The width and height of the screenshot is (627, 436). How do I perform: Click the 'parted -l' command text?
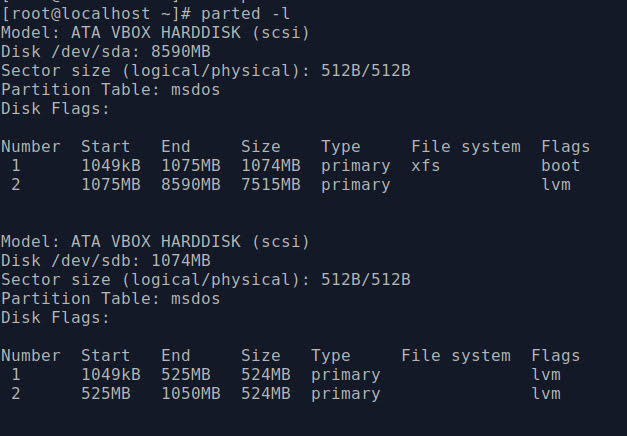click(x=246, y=15)
